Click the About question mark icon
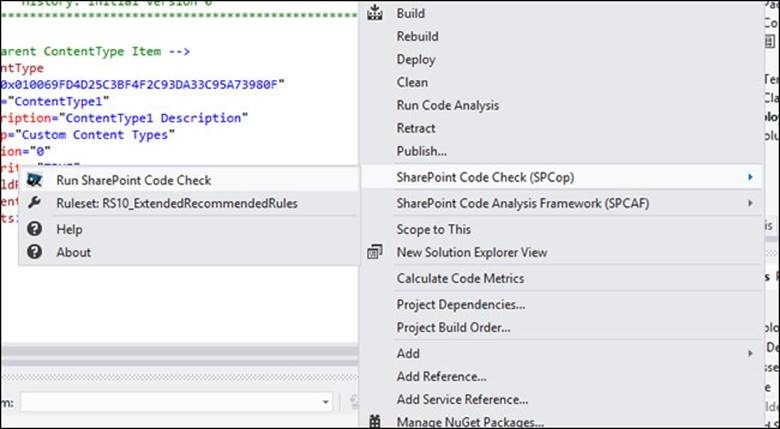Screen dimensions: 780x429 click(36, 252)
